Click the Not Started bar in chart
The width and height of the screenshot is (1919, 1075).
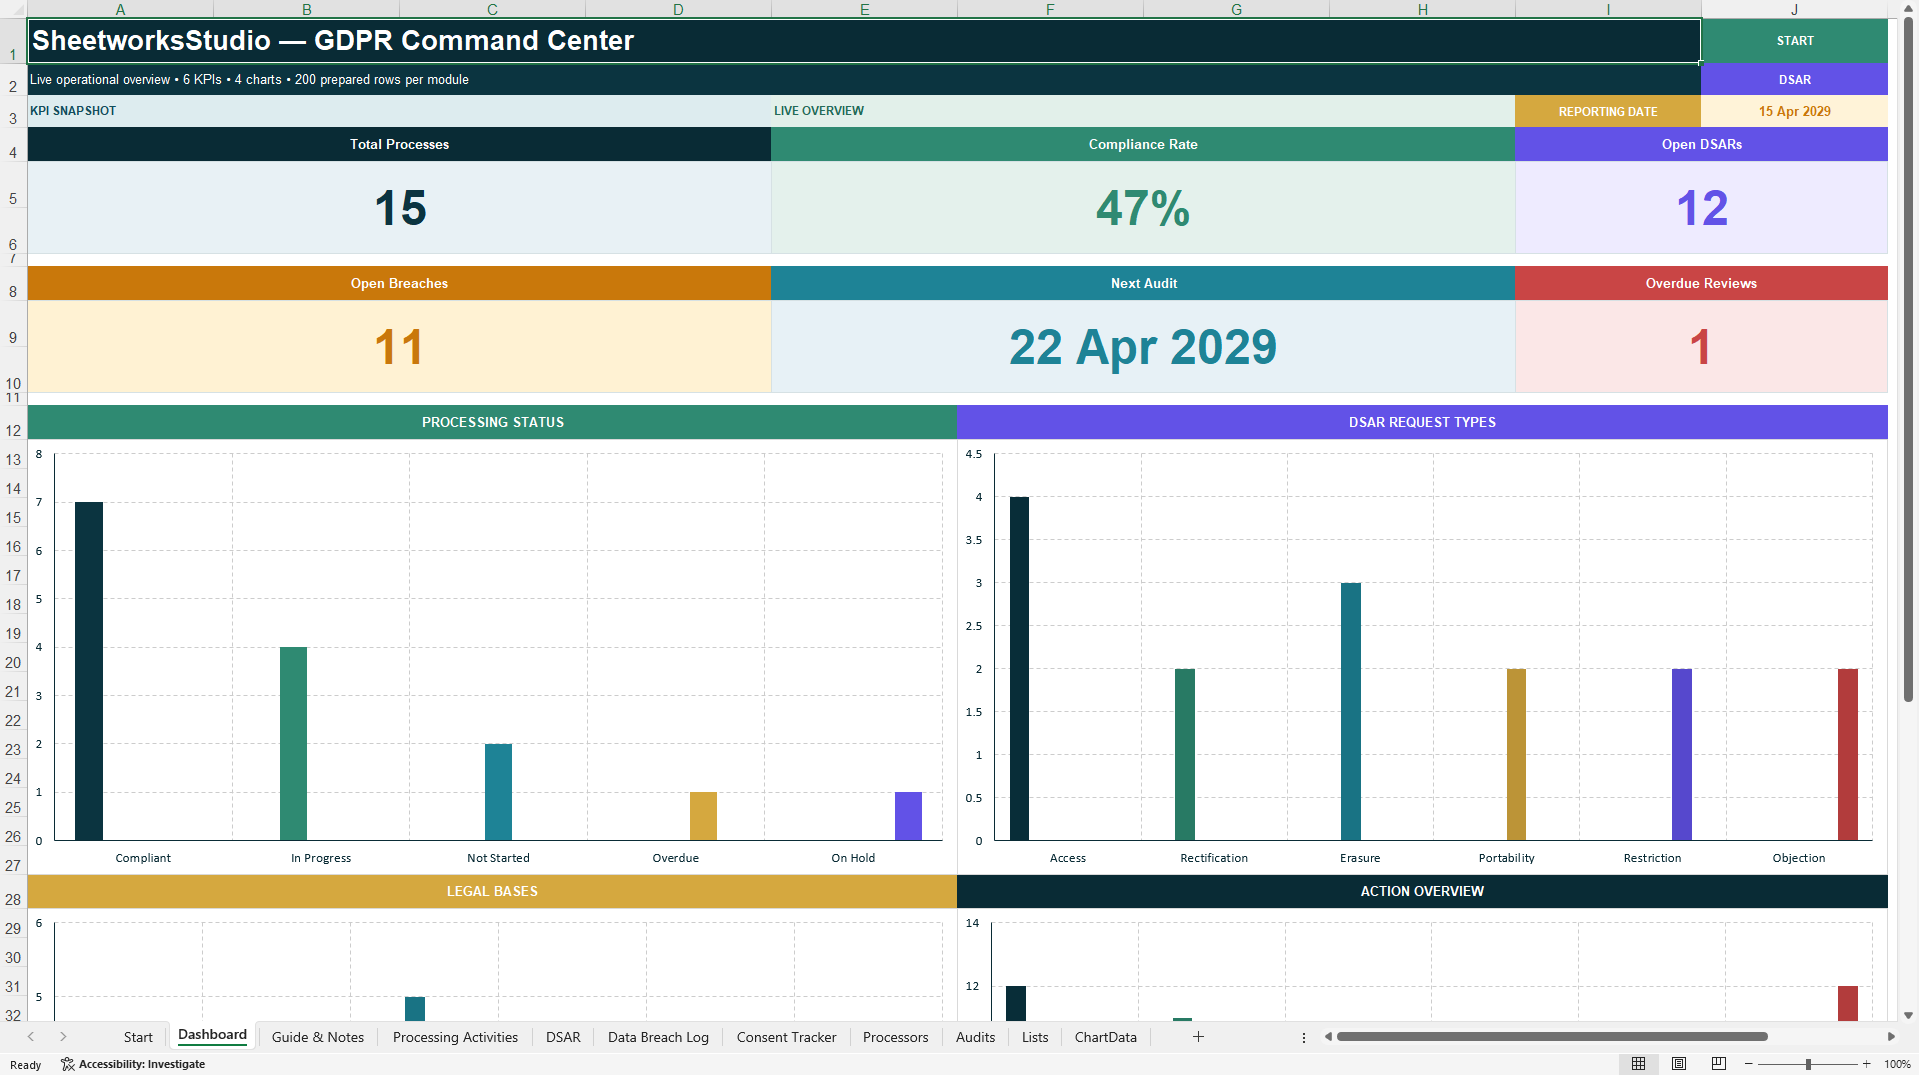(498, 792)
